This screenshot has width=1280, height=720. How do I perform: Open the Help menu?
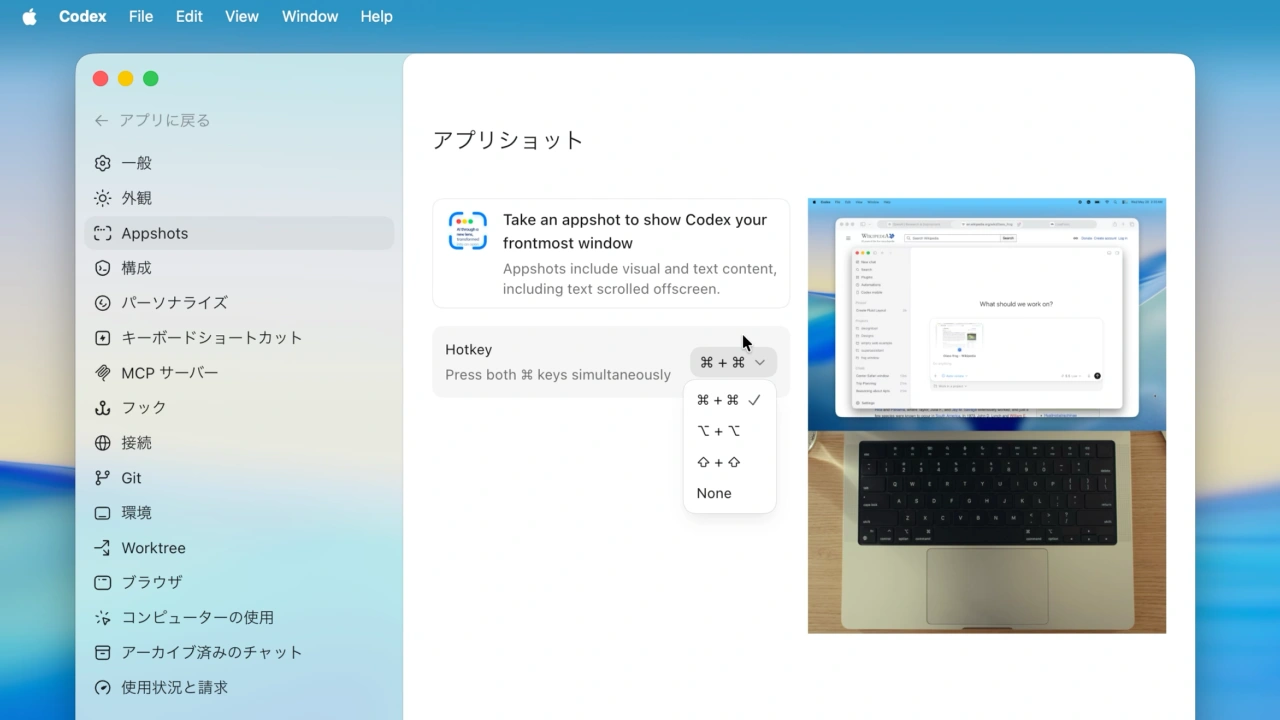tap(376, 17)
